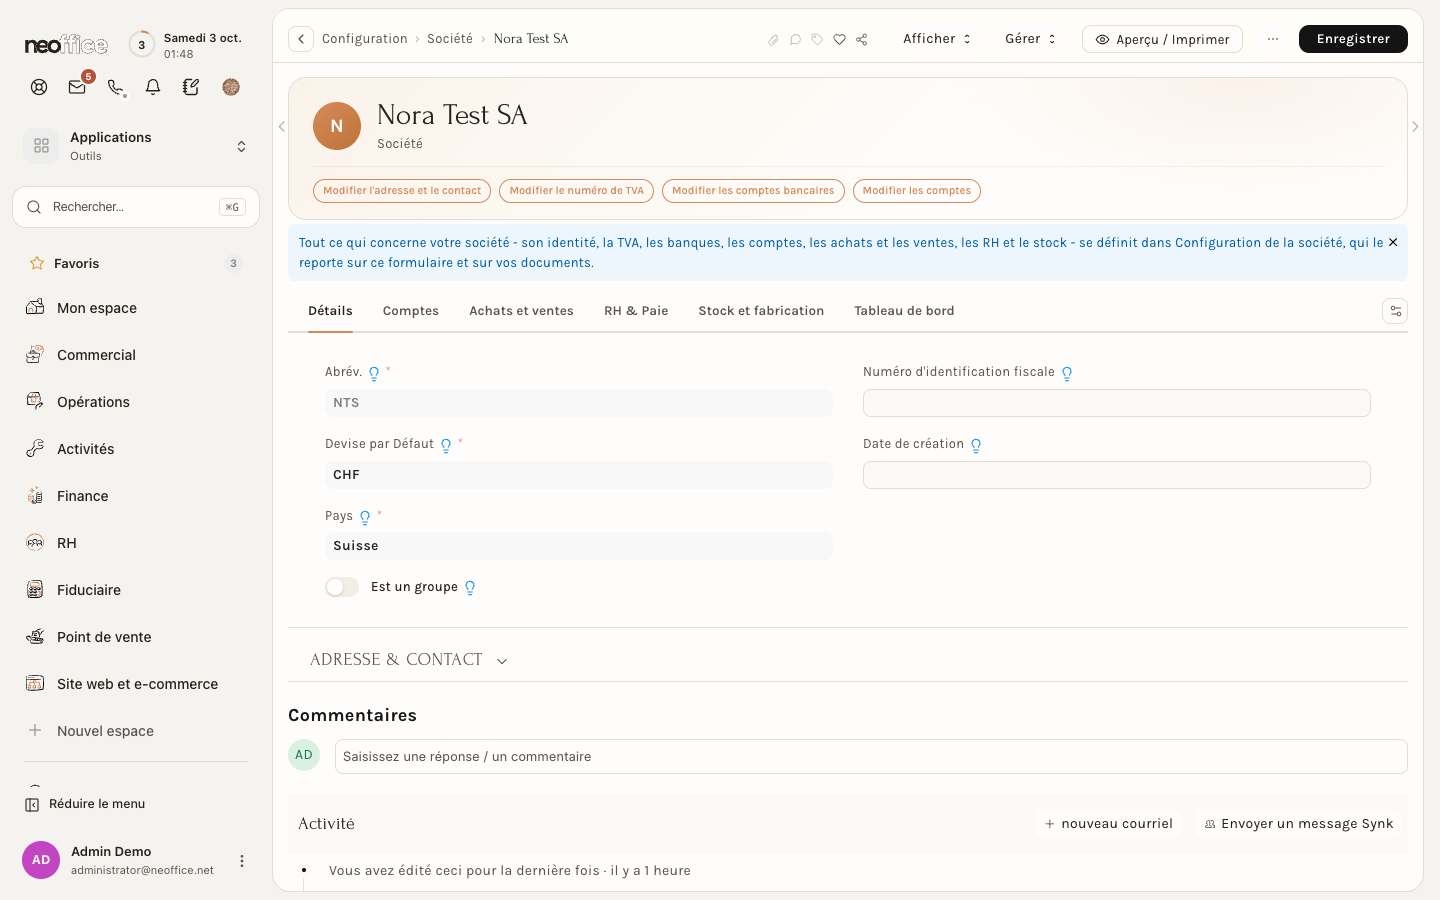Focus the Rechercher search box

point(136,207)
